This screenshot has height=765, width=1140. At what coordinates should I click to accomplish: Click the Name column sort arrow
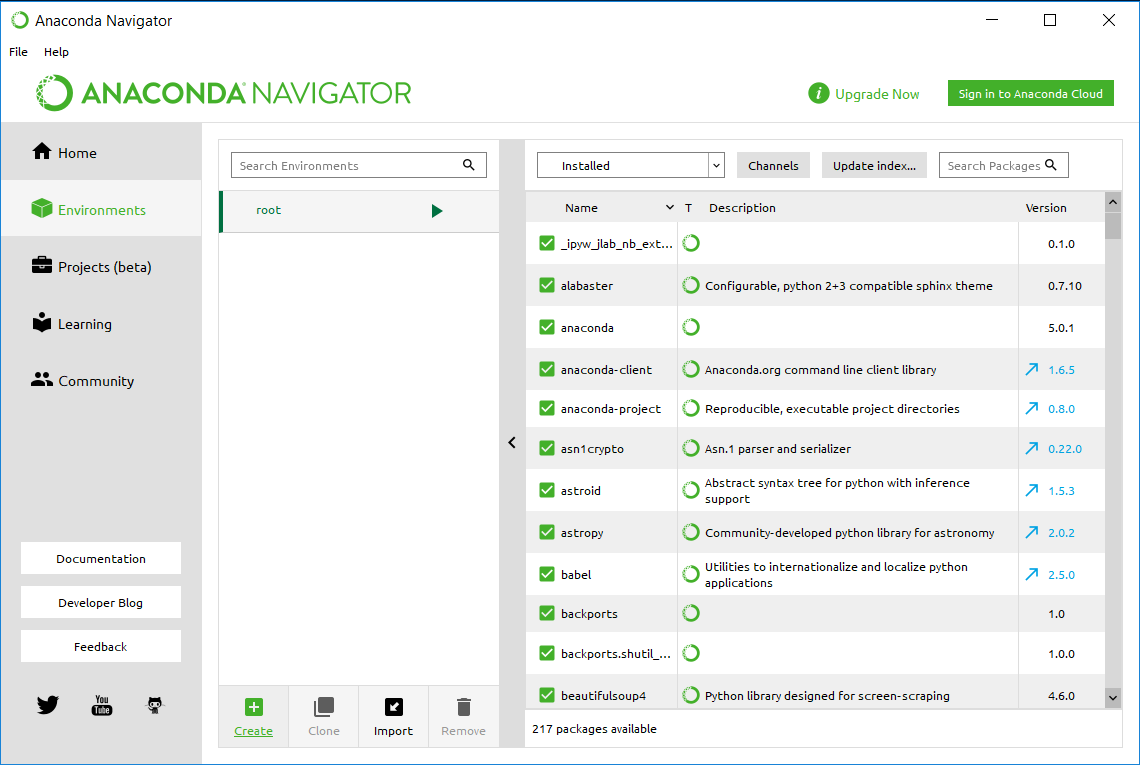tap(669, 208)
